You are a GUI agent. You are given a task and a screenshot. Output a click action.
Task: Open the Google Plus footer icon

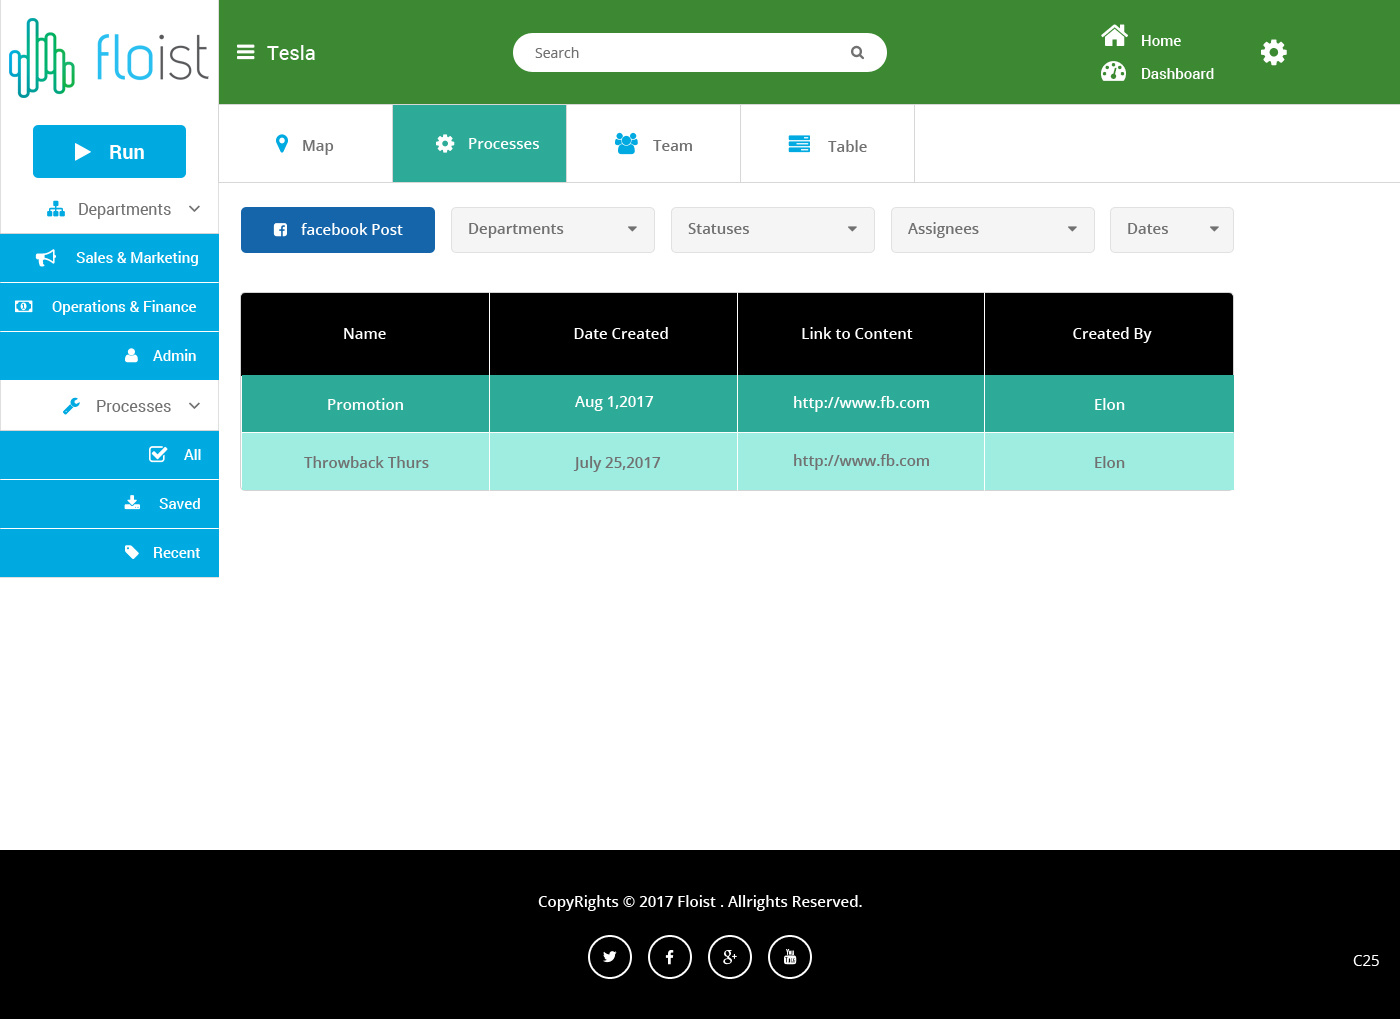[730, 957]
